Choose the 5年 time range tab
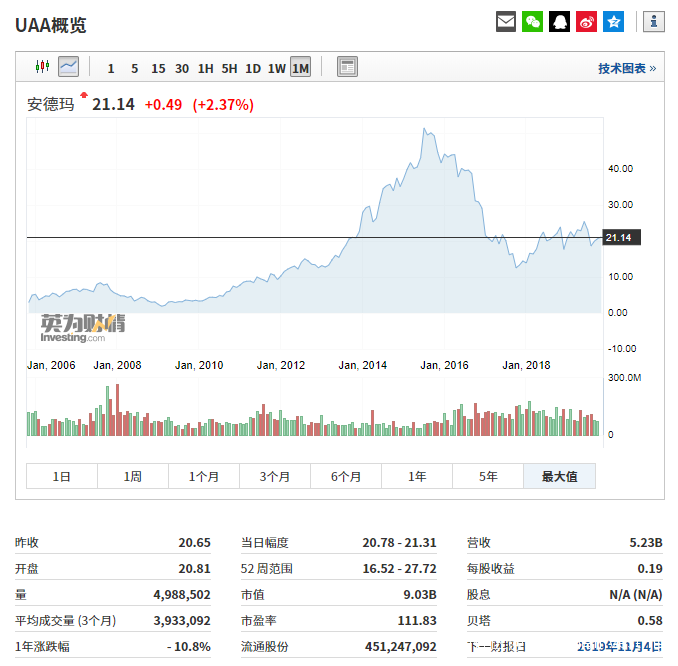This screenshot has height=666, width=678. [488, 476]
